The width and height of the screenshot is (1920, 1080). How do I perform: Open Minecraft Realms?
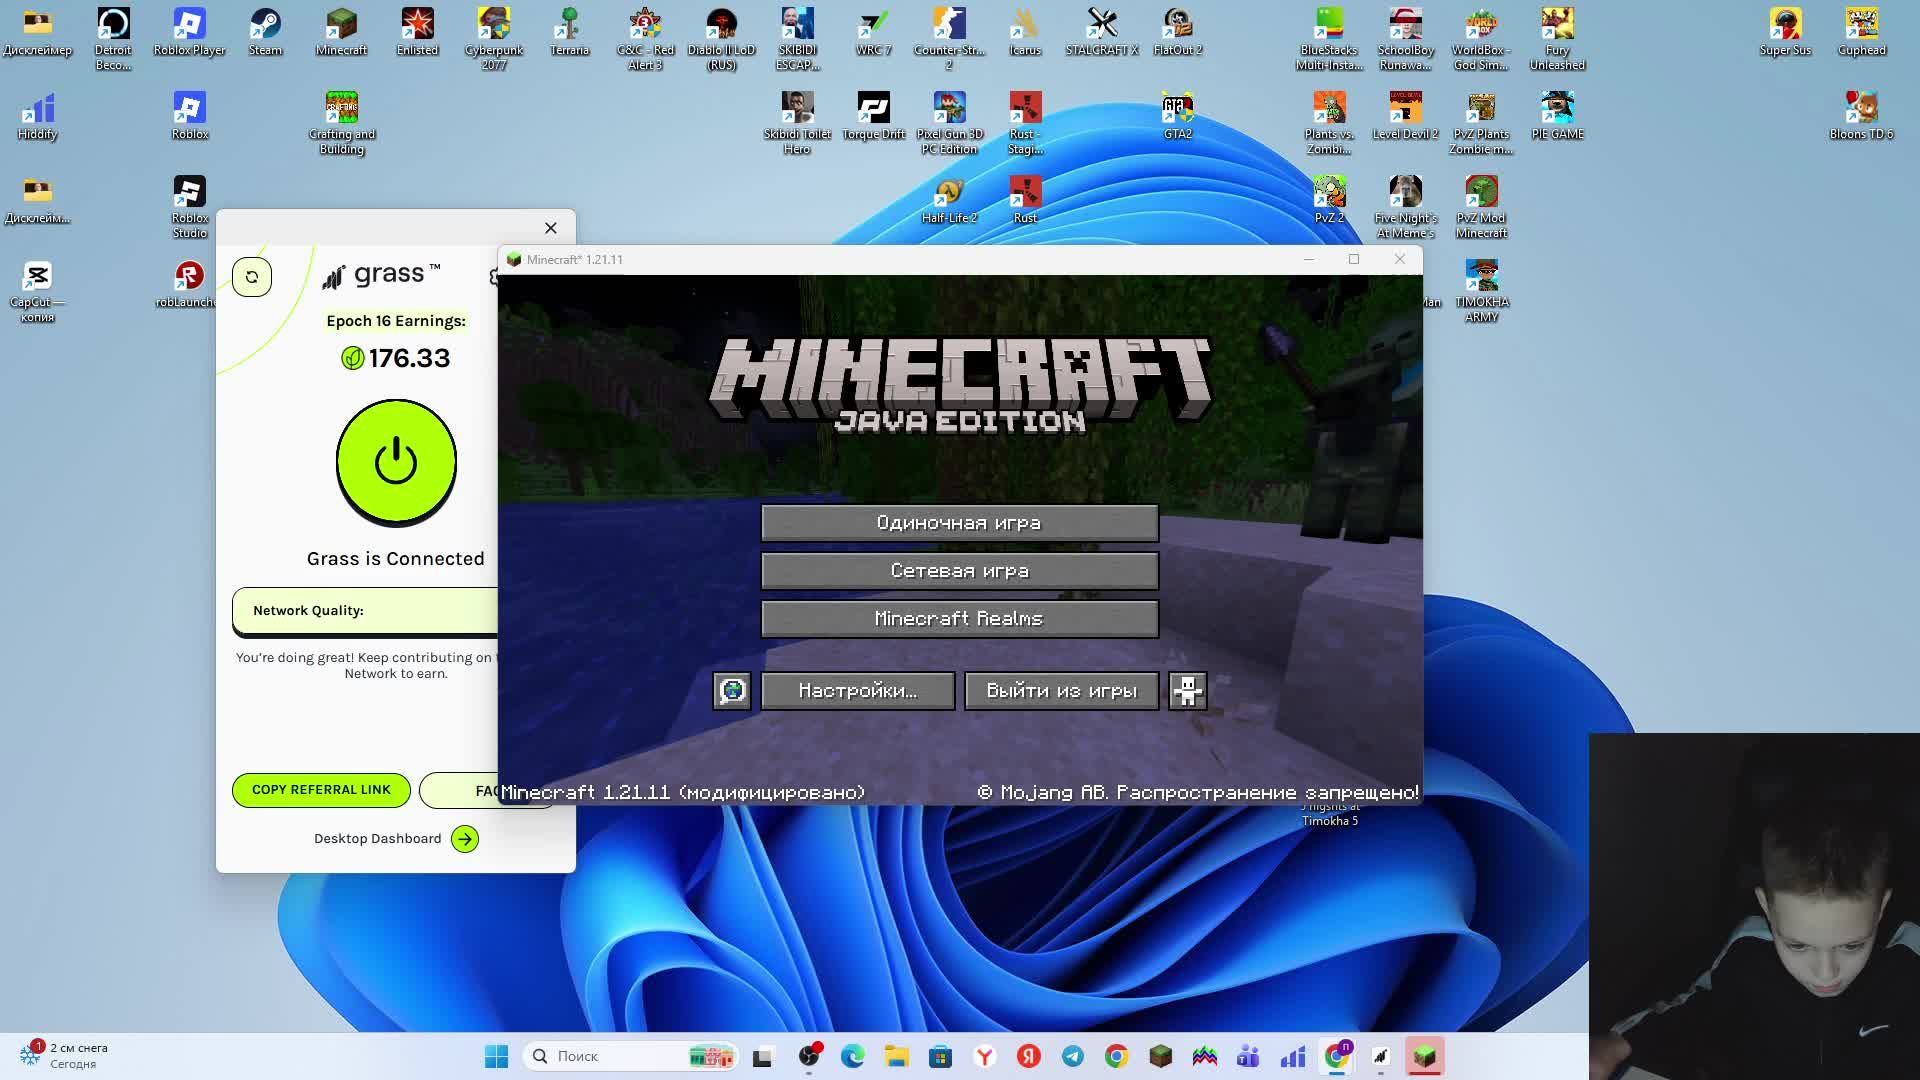click(x=959, y=619)
